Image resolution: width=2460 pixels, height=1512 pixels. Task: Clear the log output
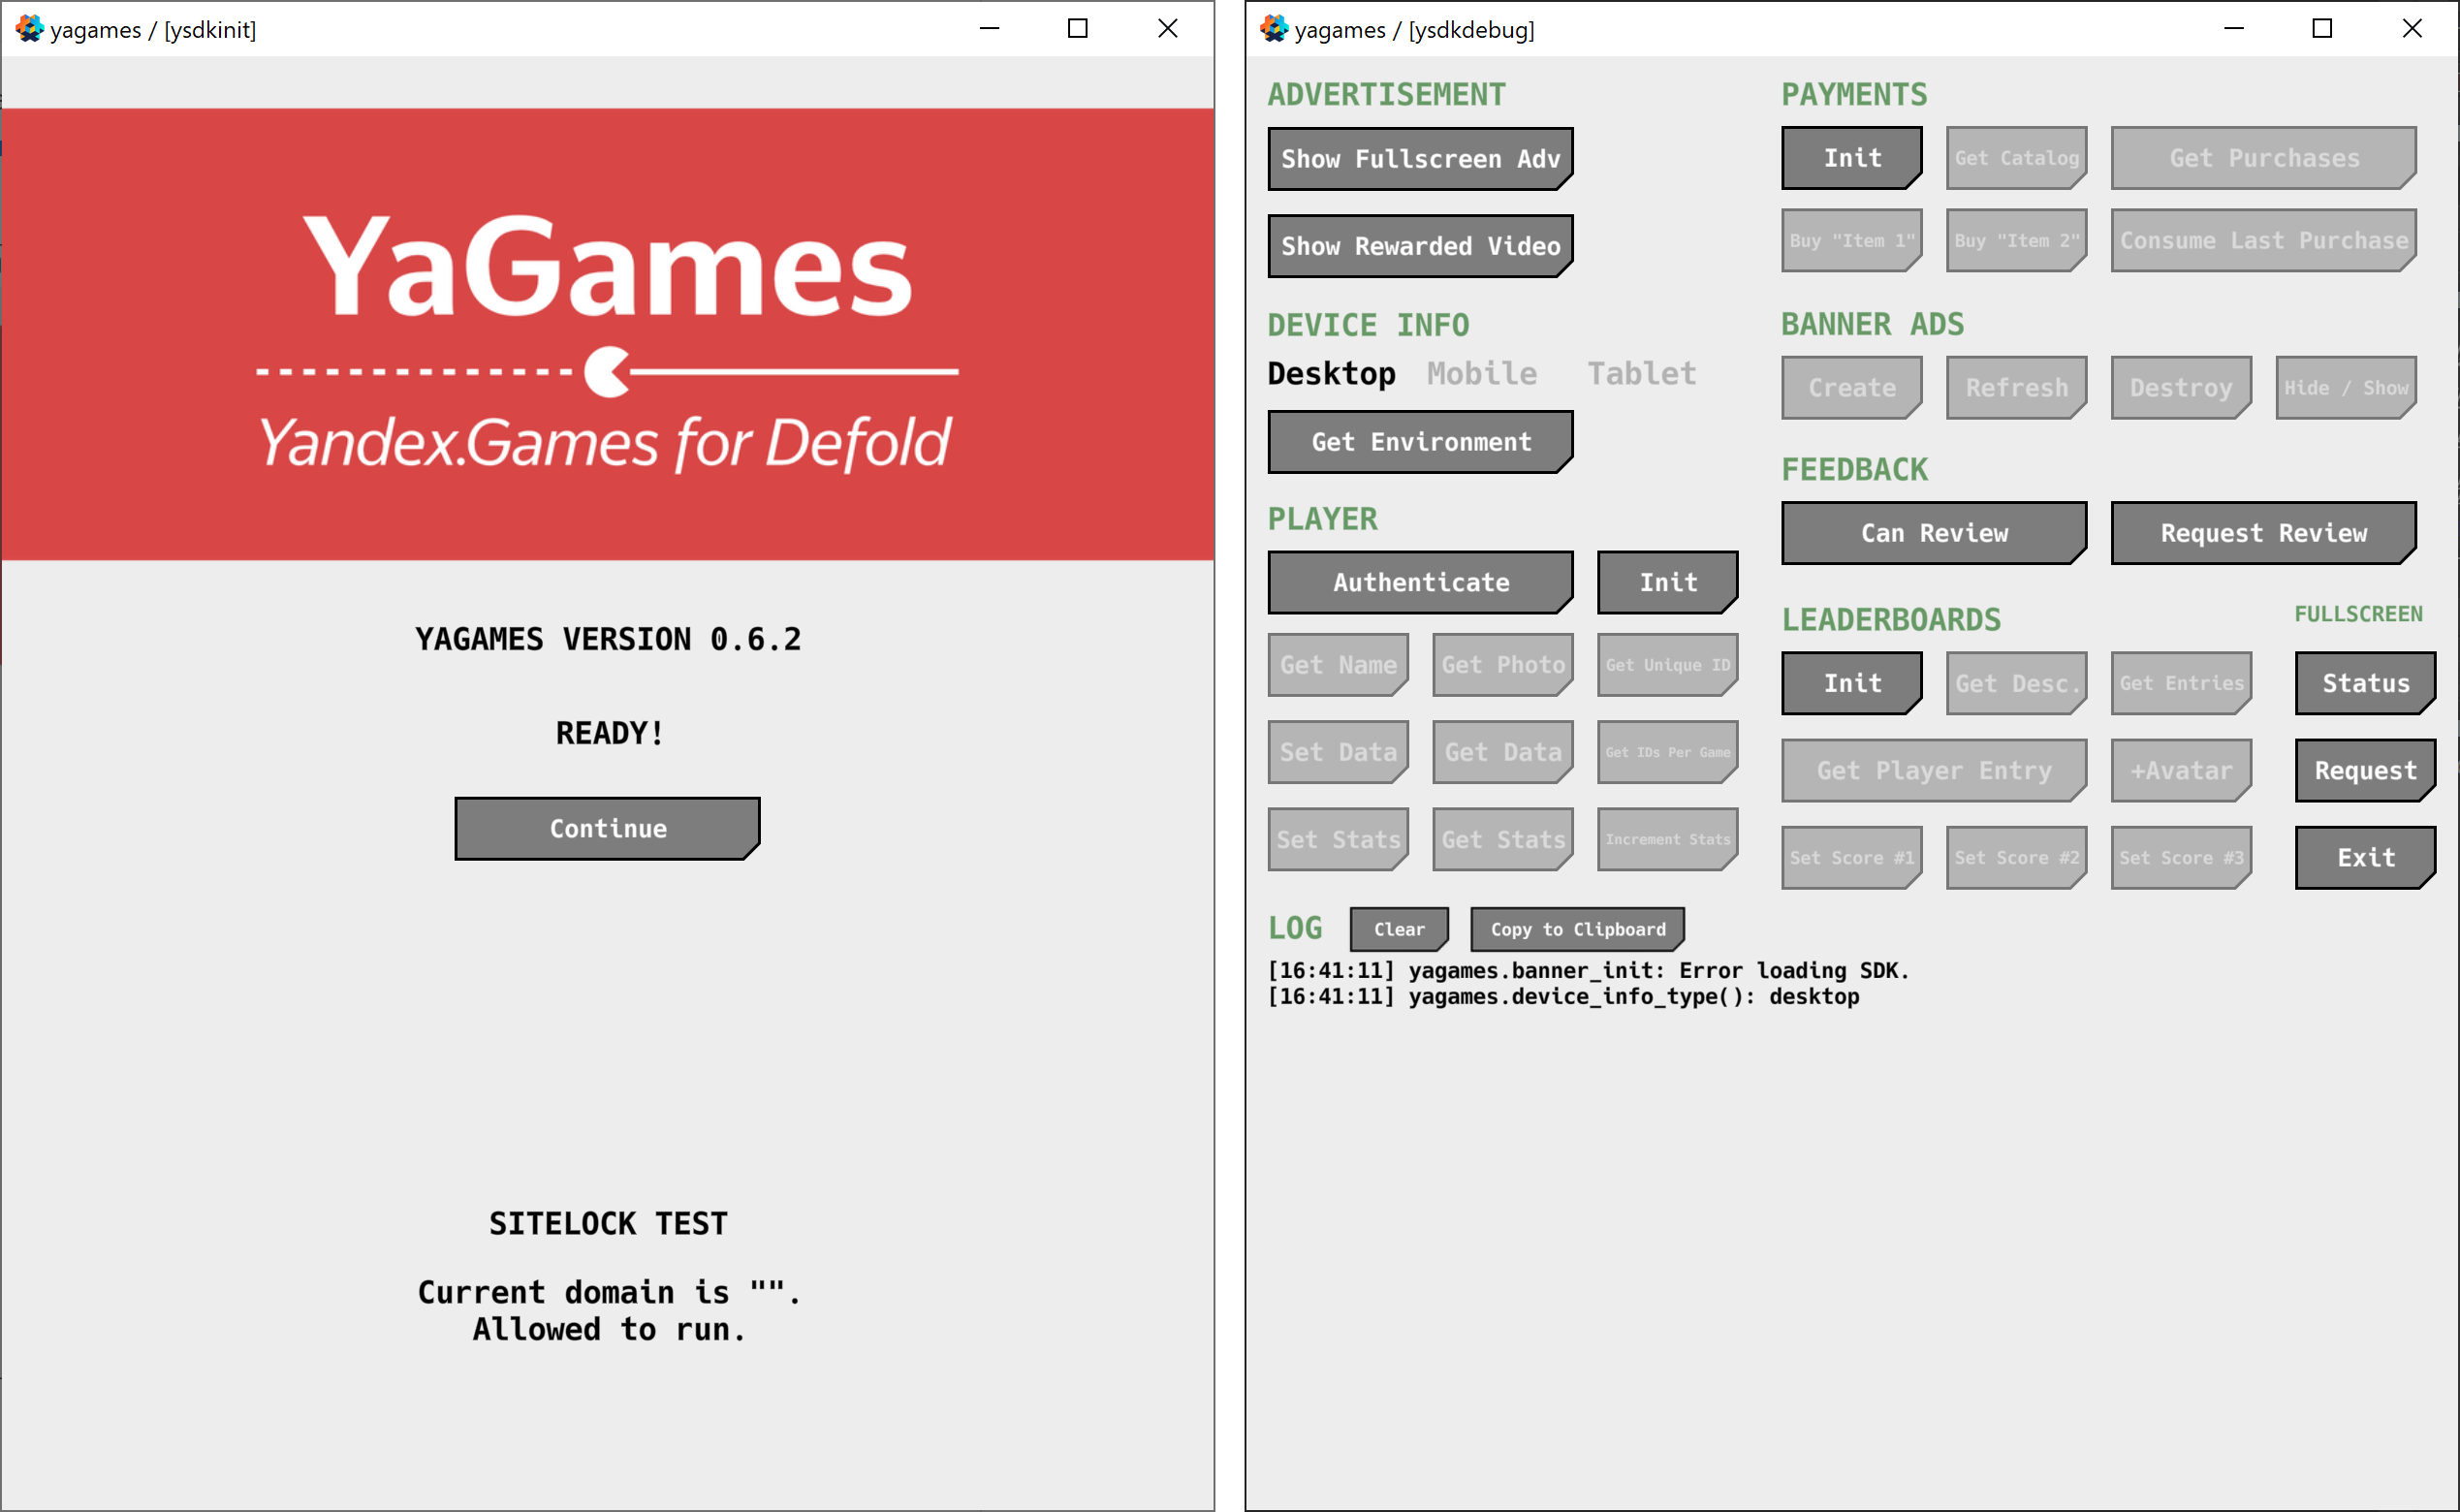click(x=1398, y=929)
